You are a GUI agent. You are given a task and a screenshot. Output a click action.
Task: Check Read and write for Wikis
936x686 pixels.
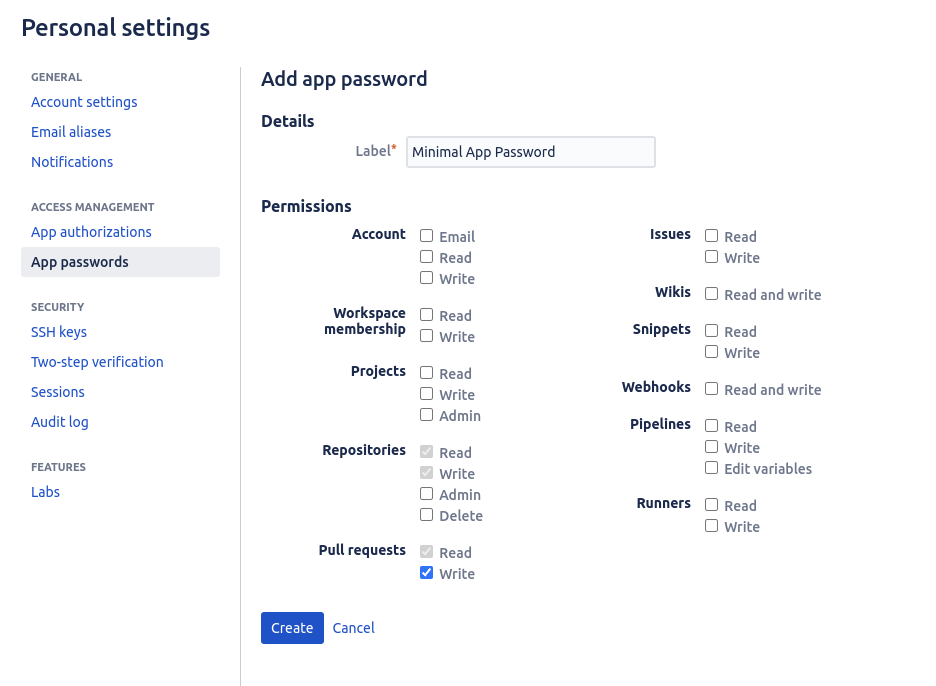(x=711, y=294)
